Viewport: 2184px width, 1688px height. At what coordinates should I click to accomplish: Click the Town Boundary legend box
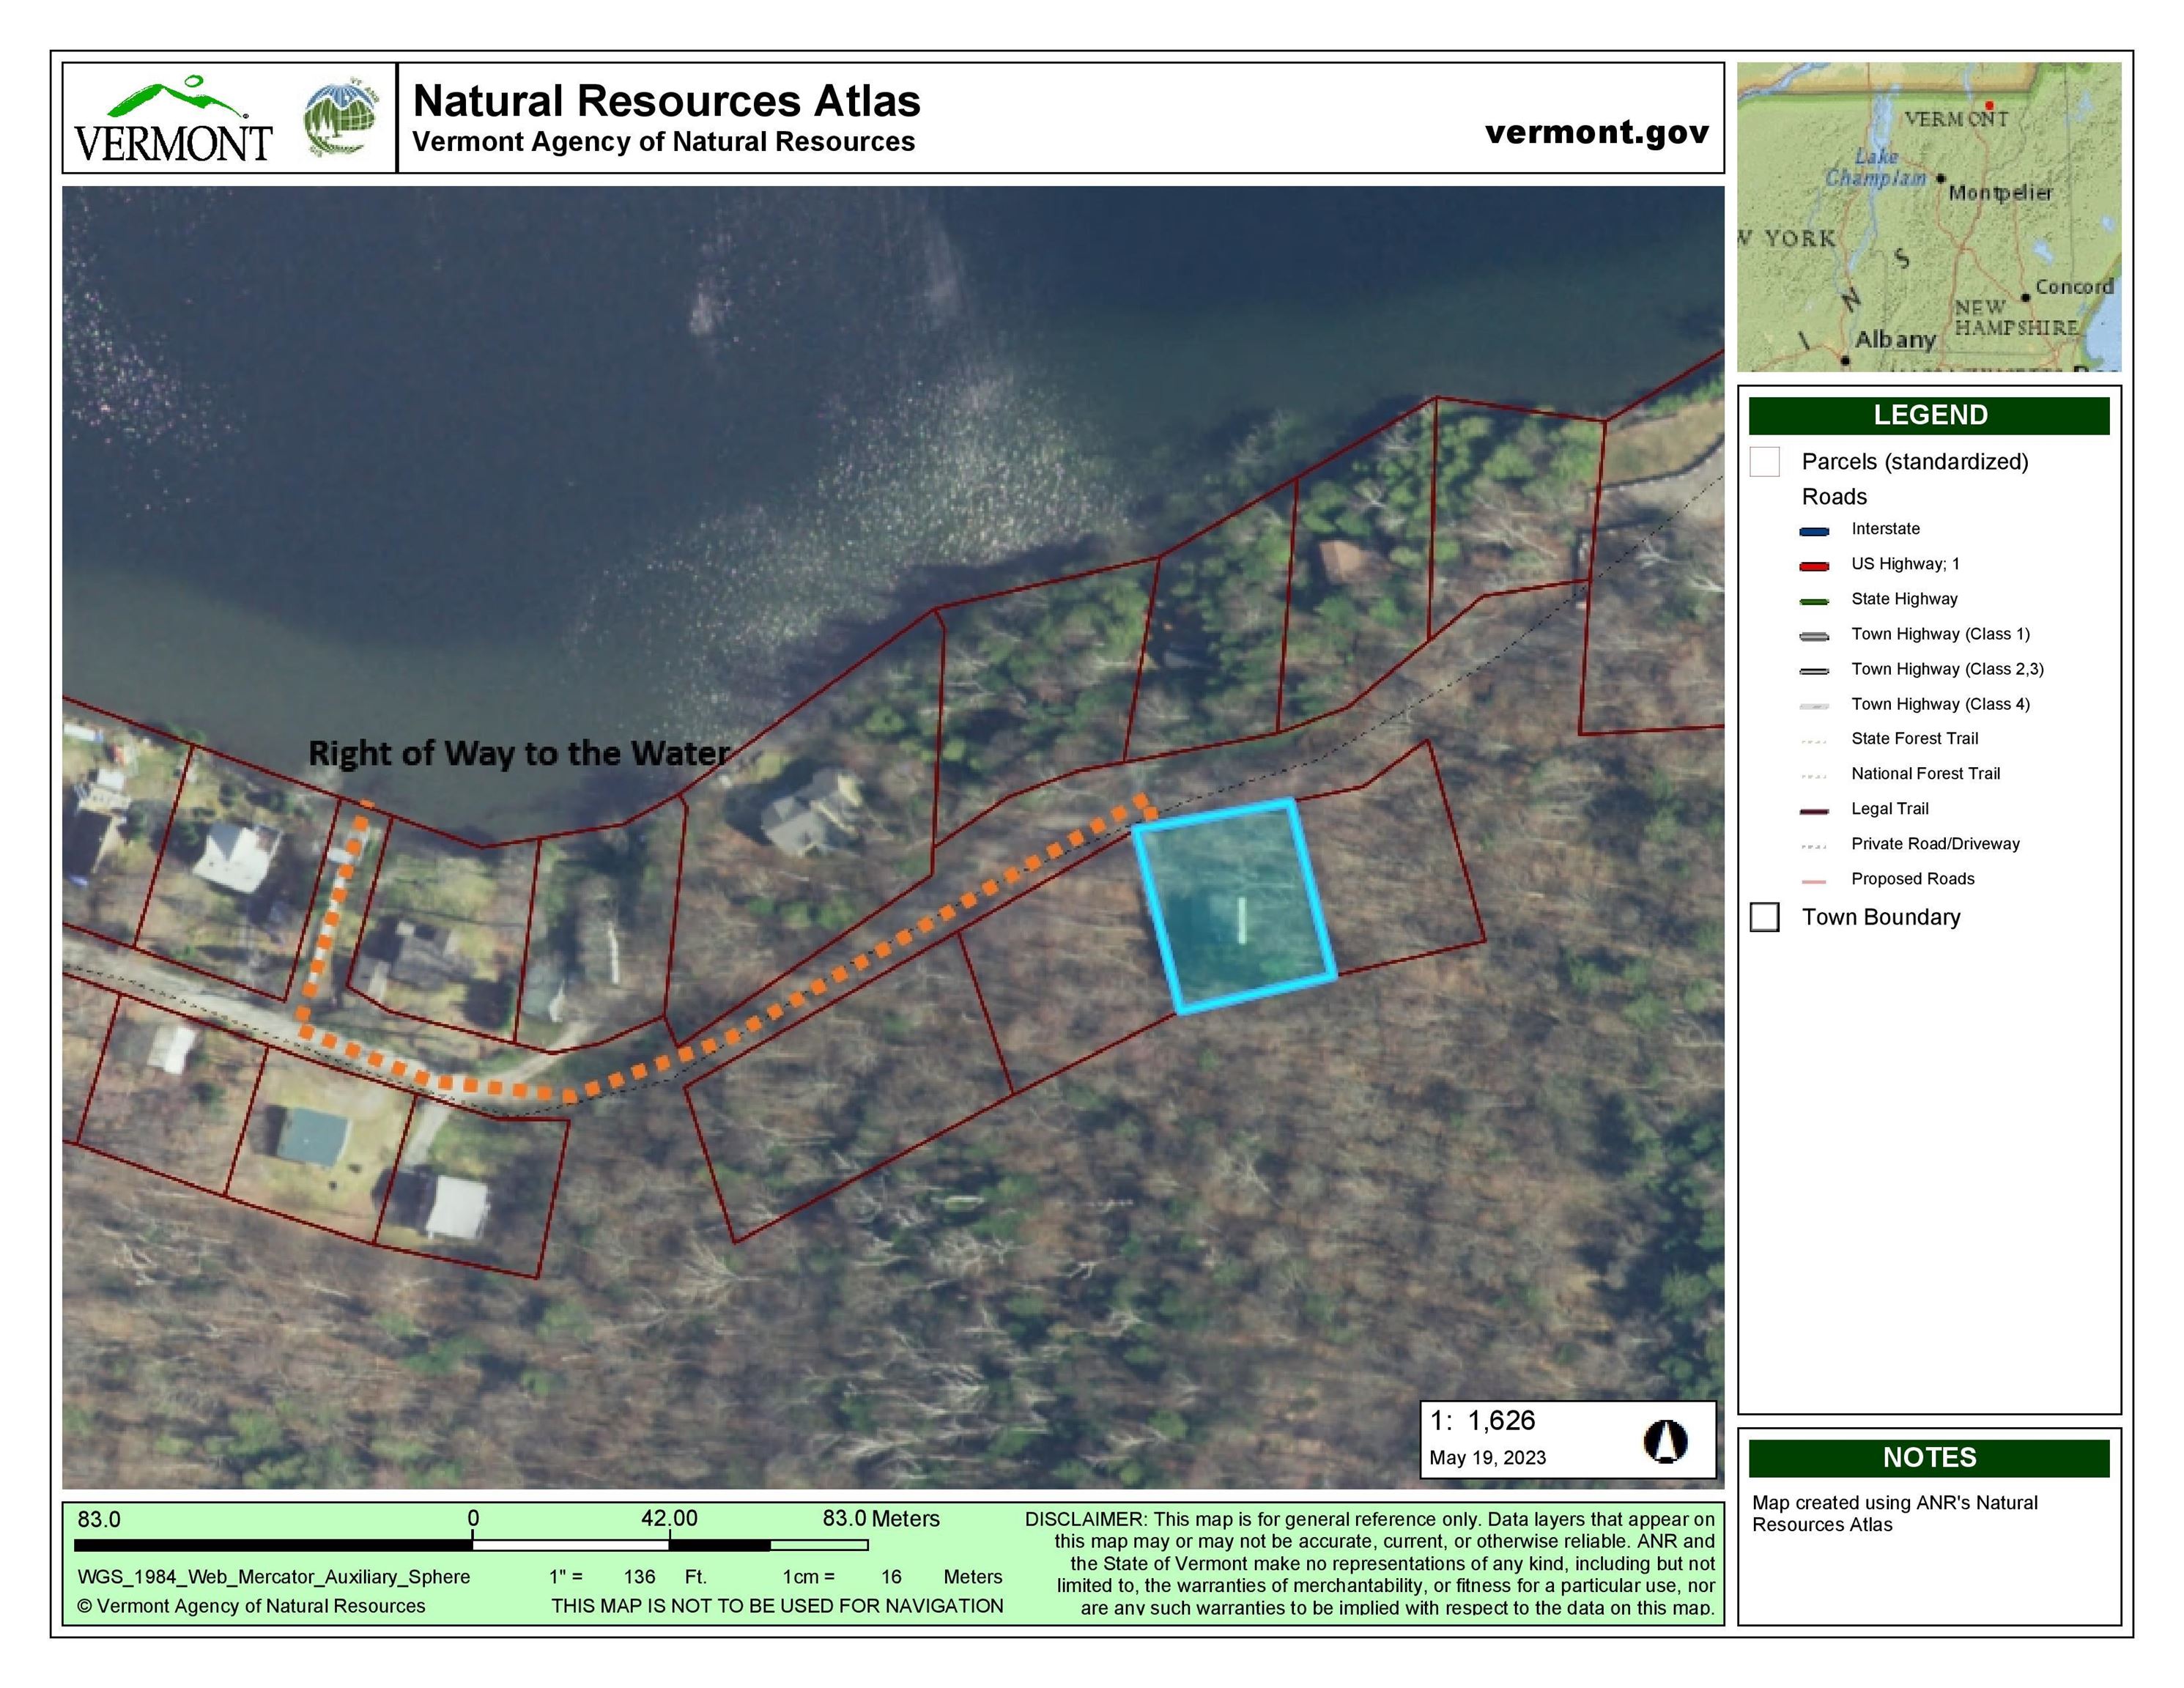(x=1765, y=917)
